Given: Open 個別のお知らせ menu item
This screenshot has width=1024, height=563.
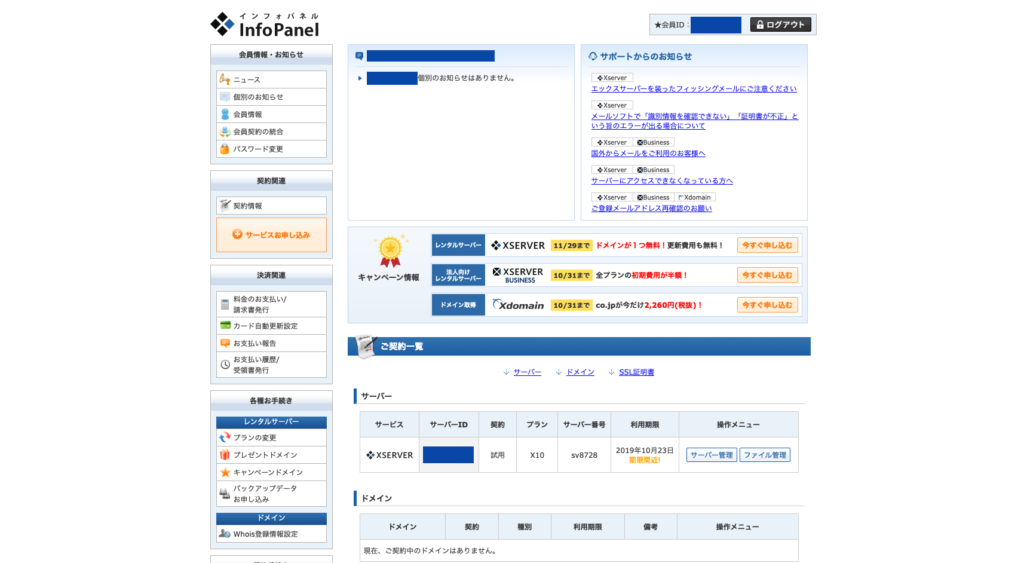Looking at the screenshot, I should [x=271, y=97].
